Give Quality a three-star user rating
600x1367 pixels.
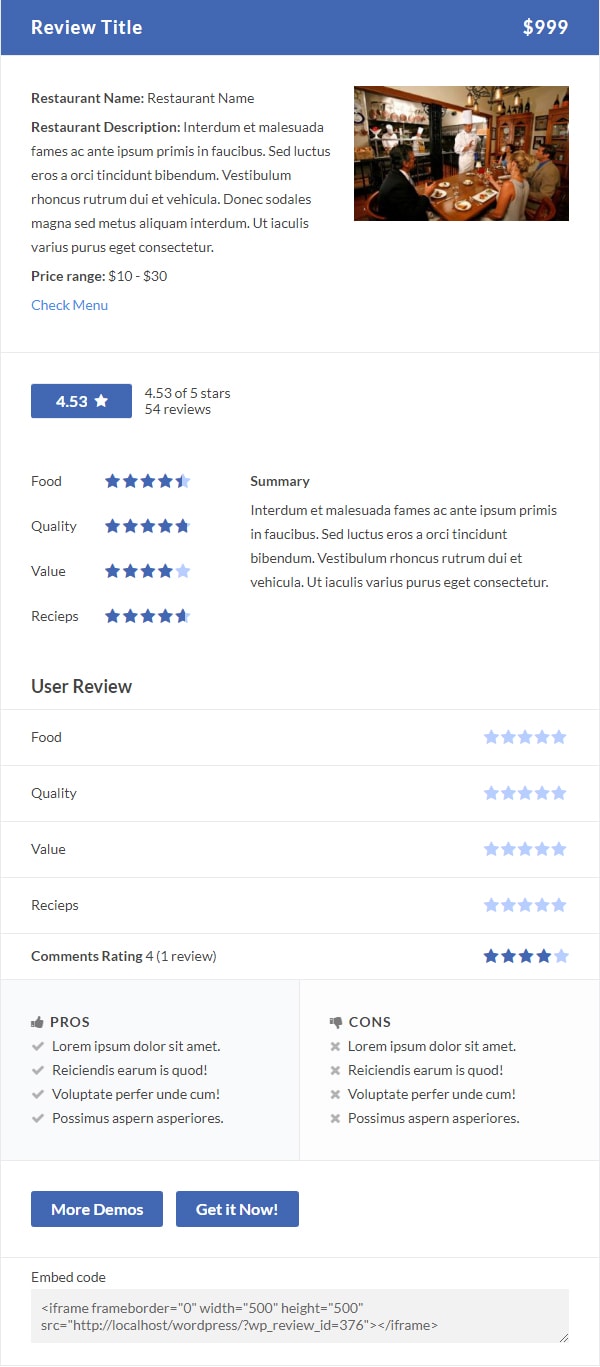click(525, 793)
